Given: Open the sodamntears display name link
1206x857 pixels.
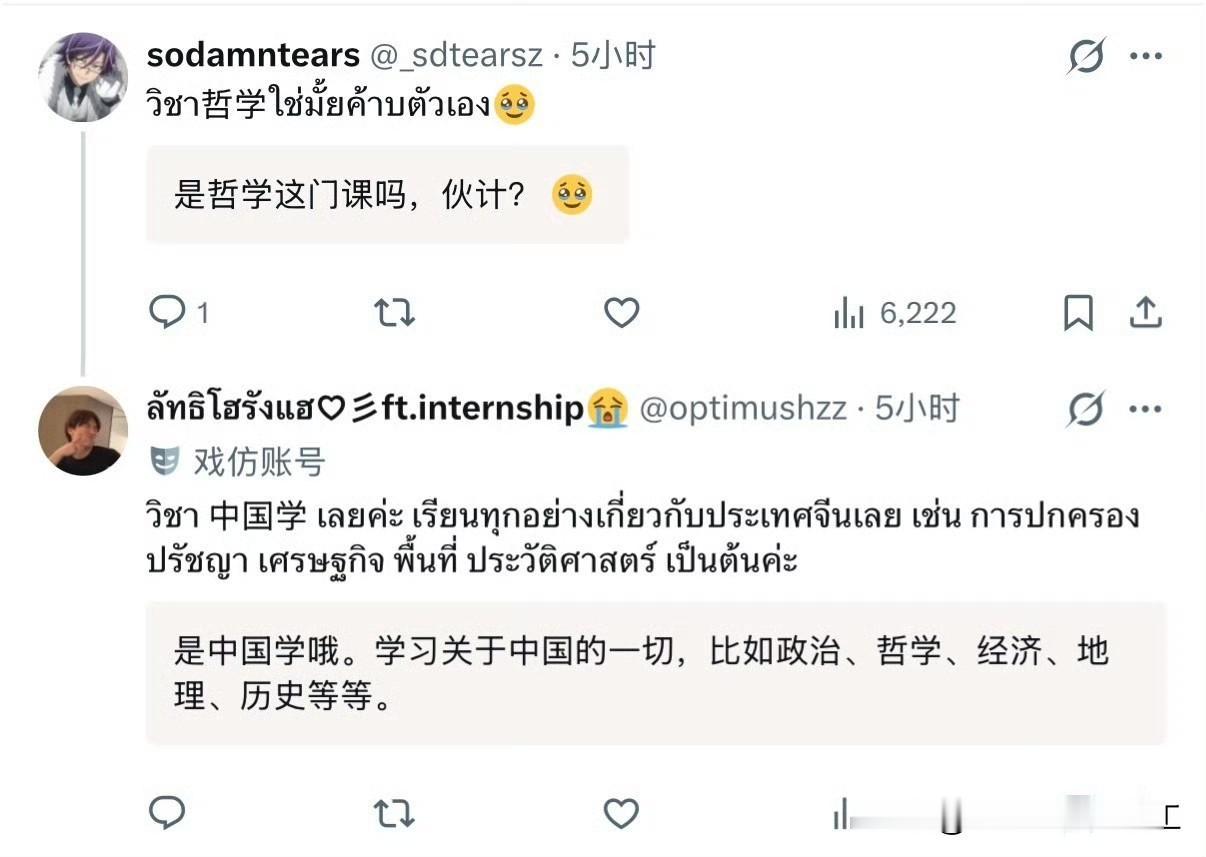Looking at the screenshot, I should [253, 55].
